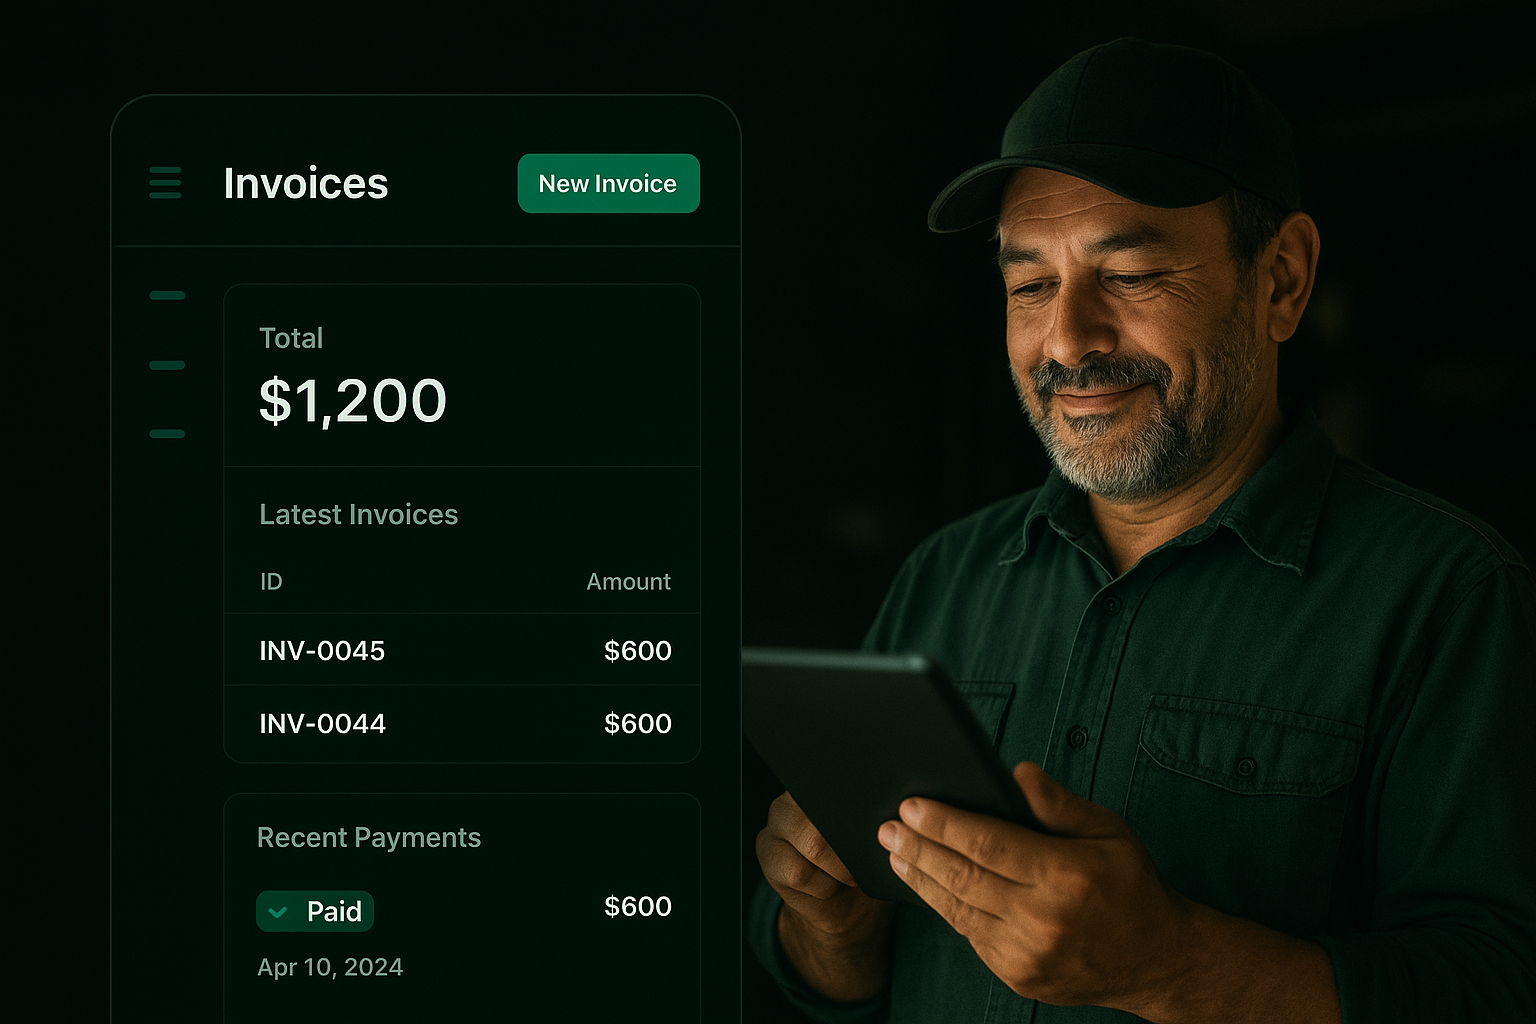Screen dimensions: 1536x1024
Task: Sort by the Amount column header
Action: point(628,582)
